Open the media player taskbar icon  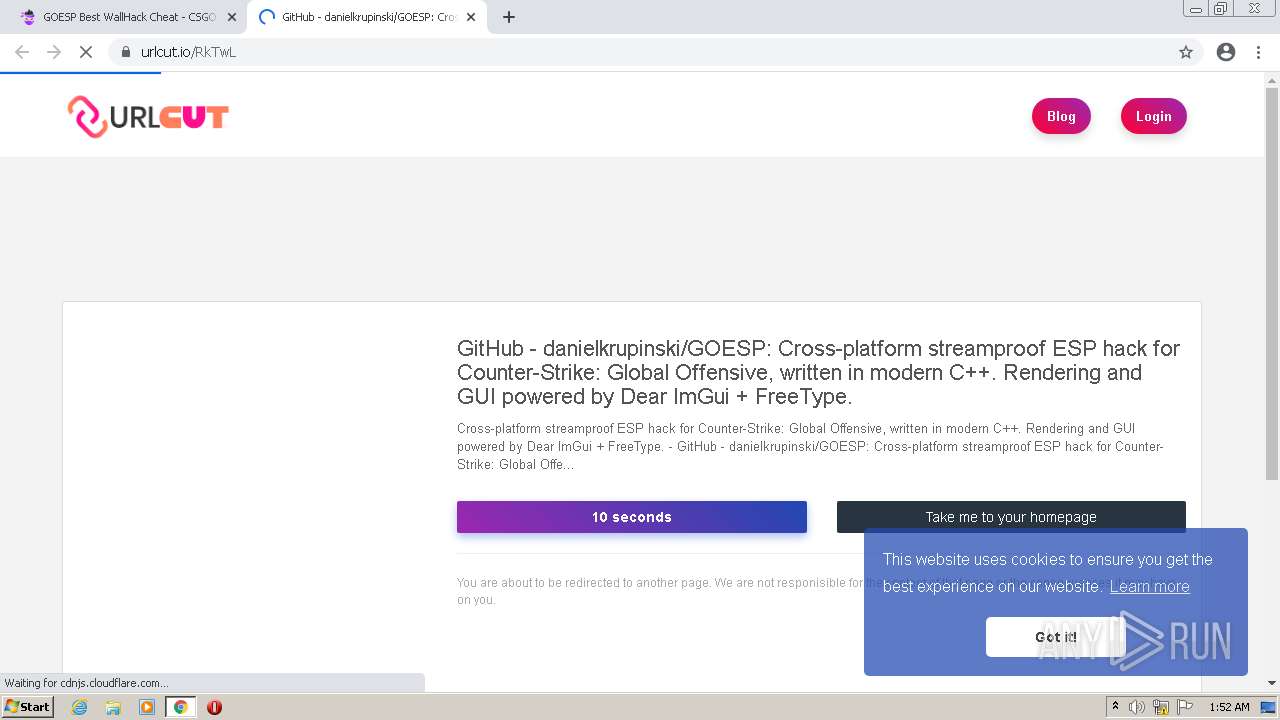147,707
